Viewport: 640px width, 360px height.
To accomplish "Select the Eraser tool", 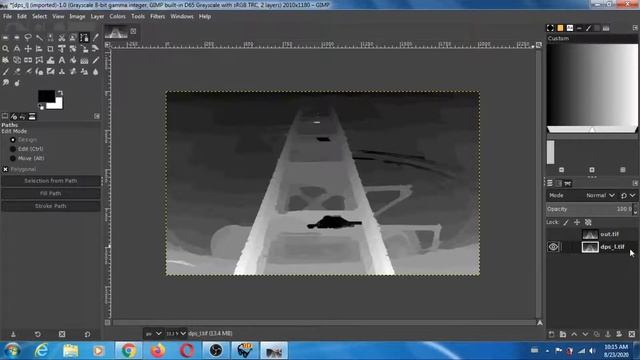I will coord(17,72).
